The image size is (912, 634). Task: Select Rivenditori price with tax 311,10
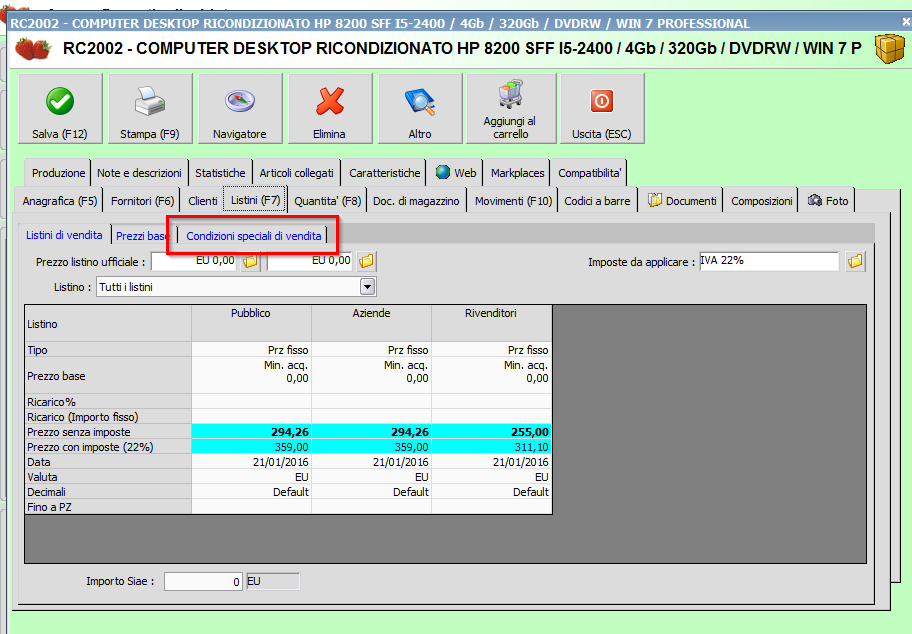[491, 447]
